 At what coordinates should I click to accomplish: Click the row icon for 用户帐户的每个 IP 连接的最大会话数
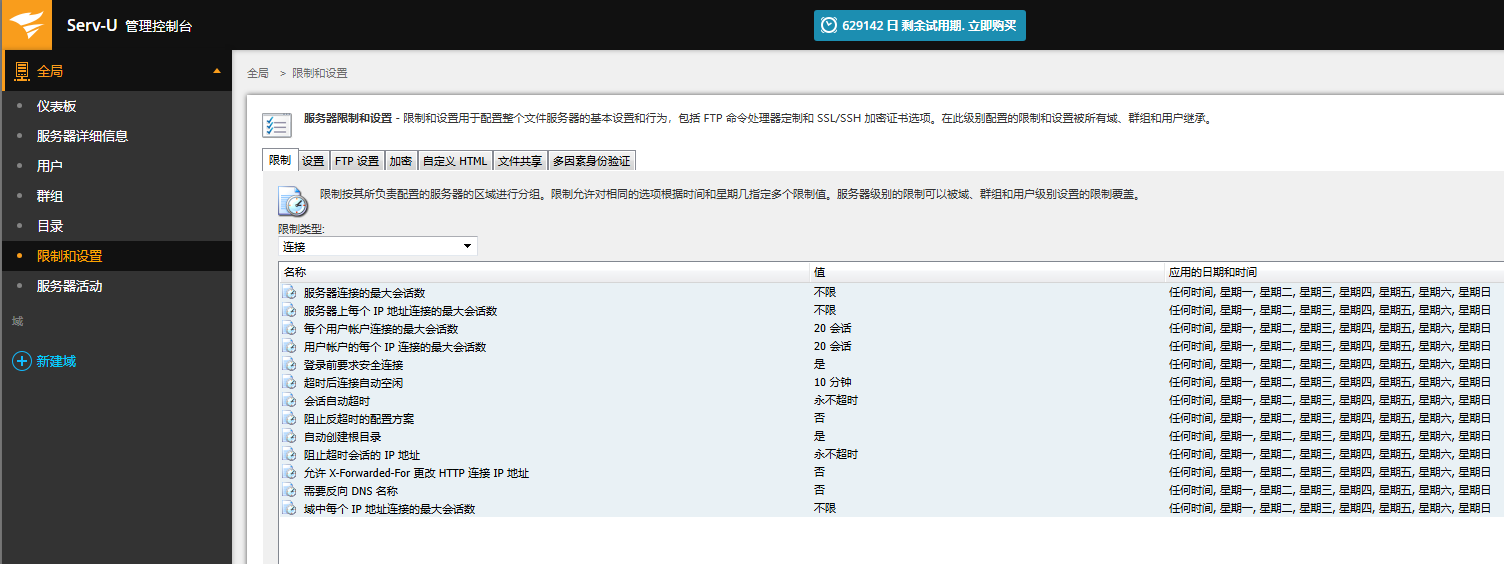click(x=289, y=347)
